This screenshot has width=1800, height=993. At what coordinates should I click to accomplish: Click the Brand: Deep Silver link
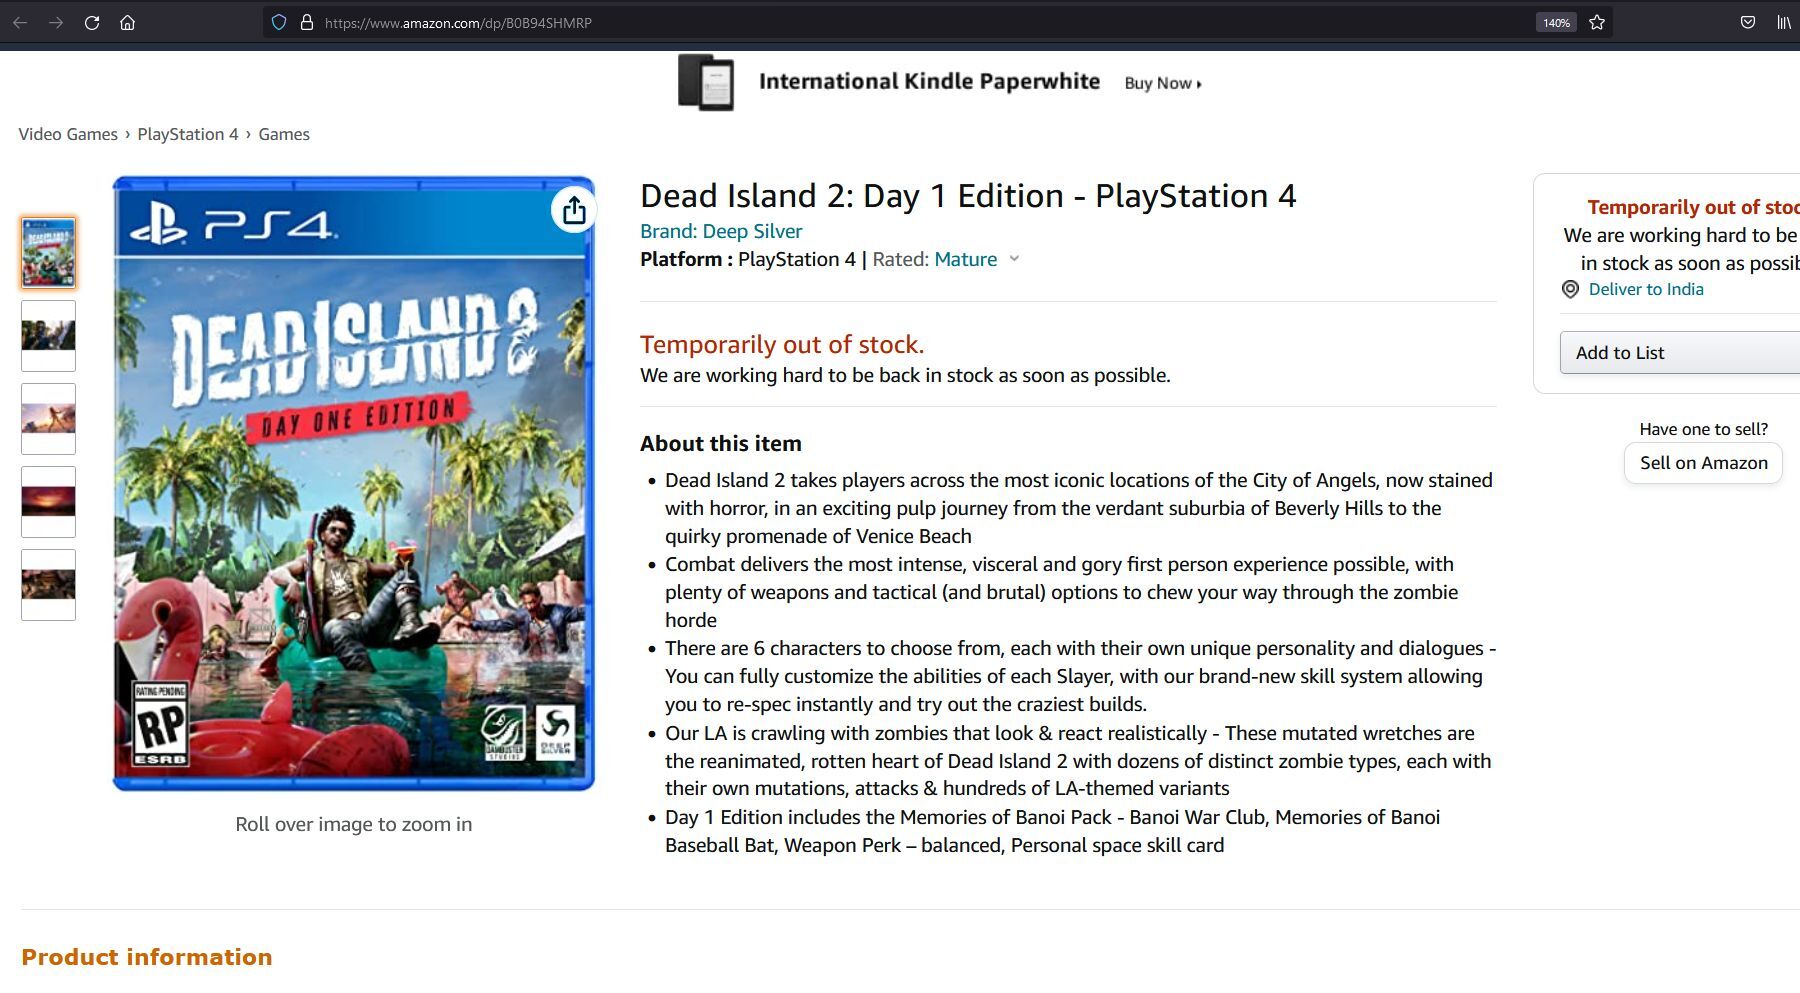(x=721, y=231)
